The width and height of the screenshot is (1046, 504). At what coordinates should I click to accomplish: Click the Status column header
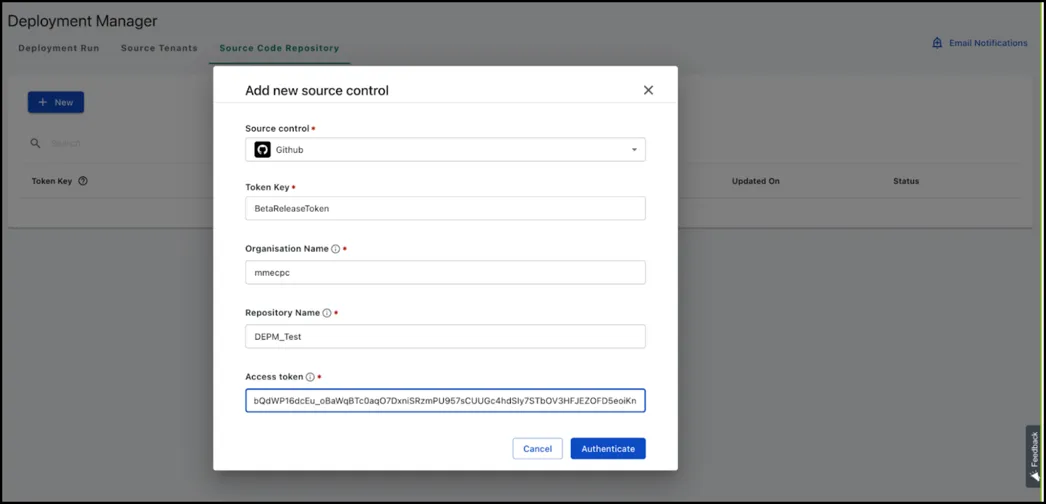click(906, 181)
